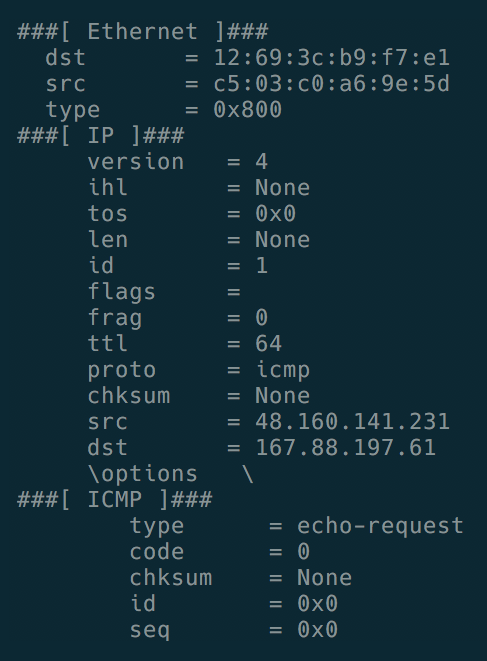The width and height of the screenshot is (487, 661).
Task: Click the IP version value 4
Action: pyautogui.click(x=261, y=162)
